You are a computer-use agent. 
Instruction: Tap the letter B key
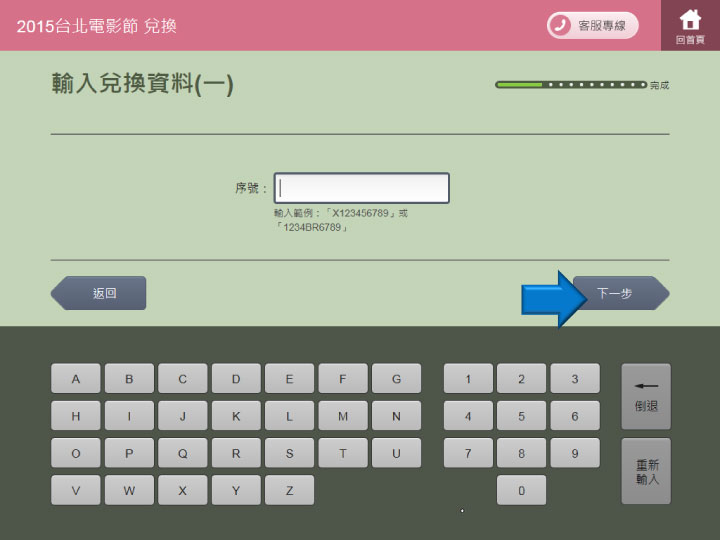tap(129, 379)
